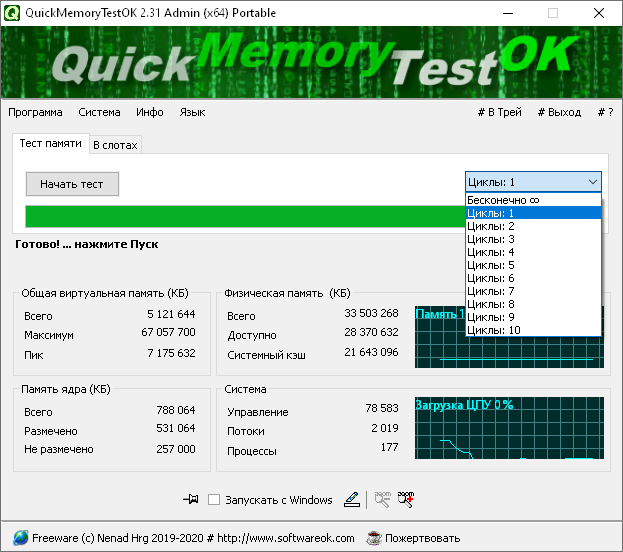Click the zoom out magnifier icon
The image size is (623, 552).
click(383, 500)
